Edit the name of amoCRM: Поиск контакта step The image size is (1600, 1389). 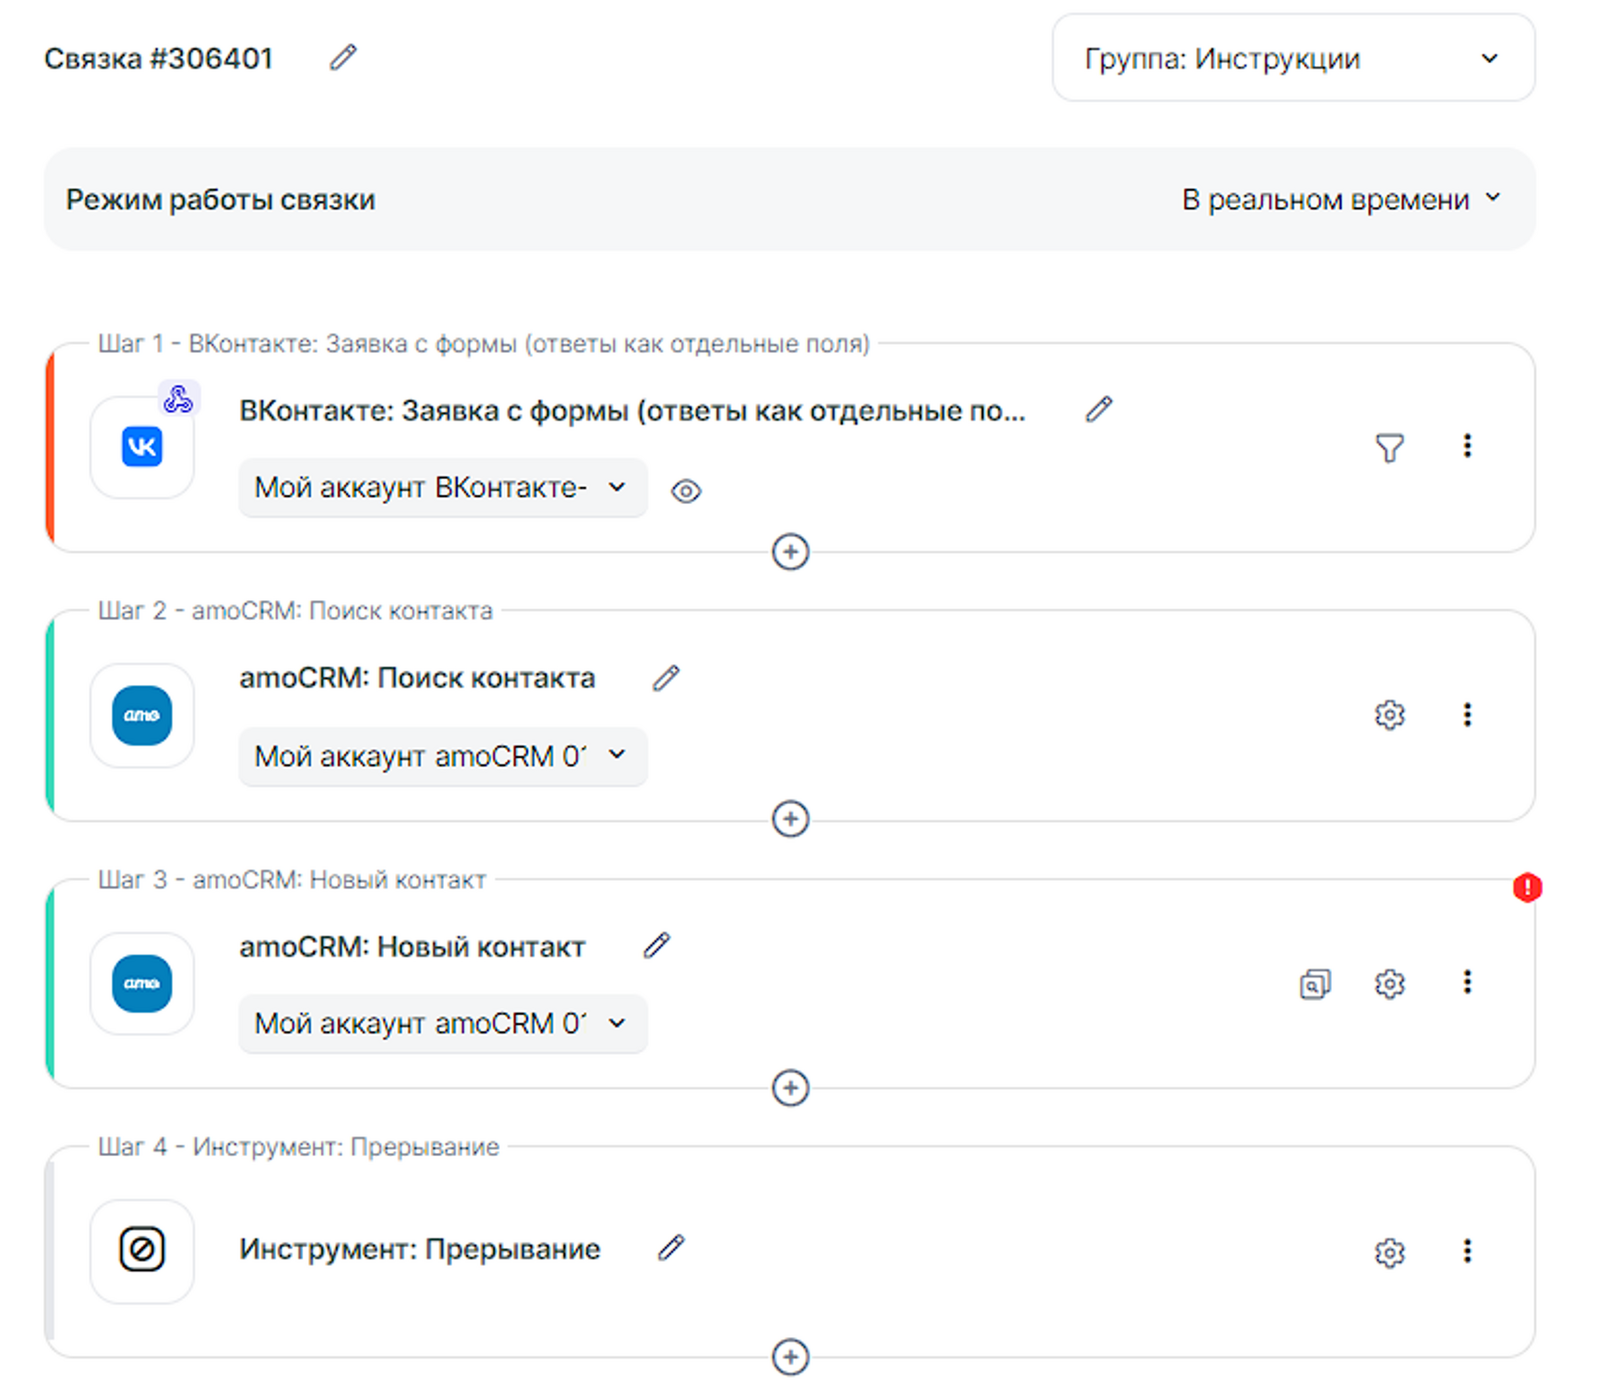pos(666,678)
